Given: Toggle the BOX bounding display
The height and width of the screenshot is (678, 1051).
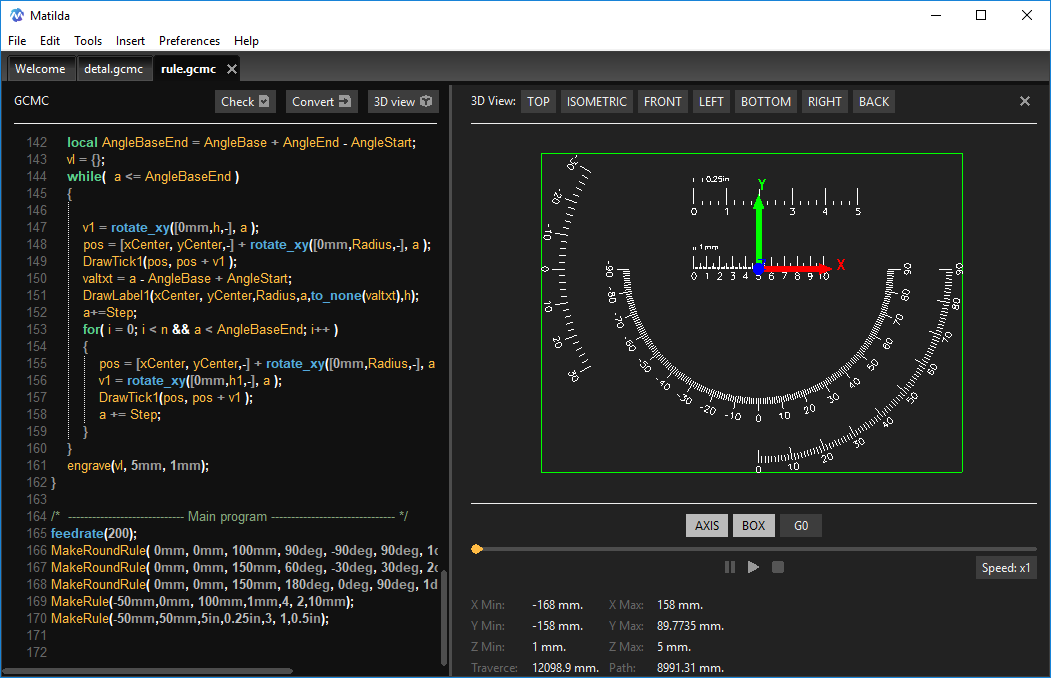Looking at the screenshot, I should coord(753,525).
